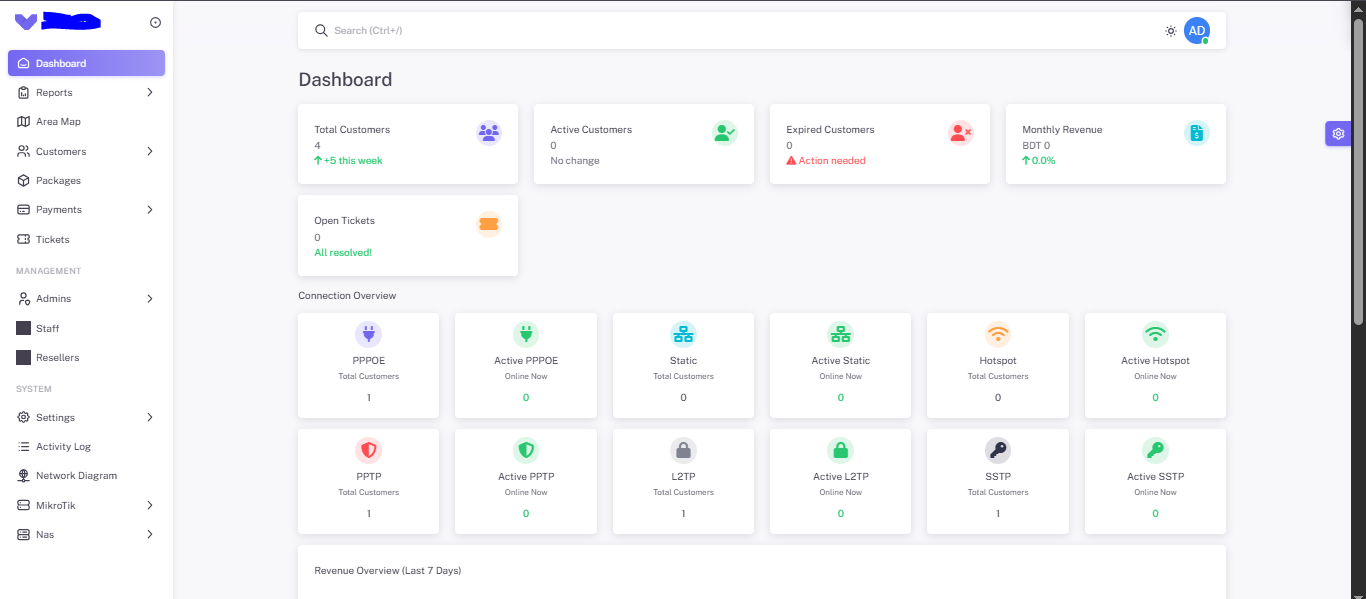
Task: Open the Activity Log link
Action: pos(63,447)
